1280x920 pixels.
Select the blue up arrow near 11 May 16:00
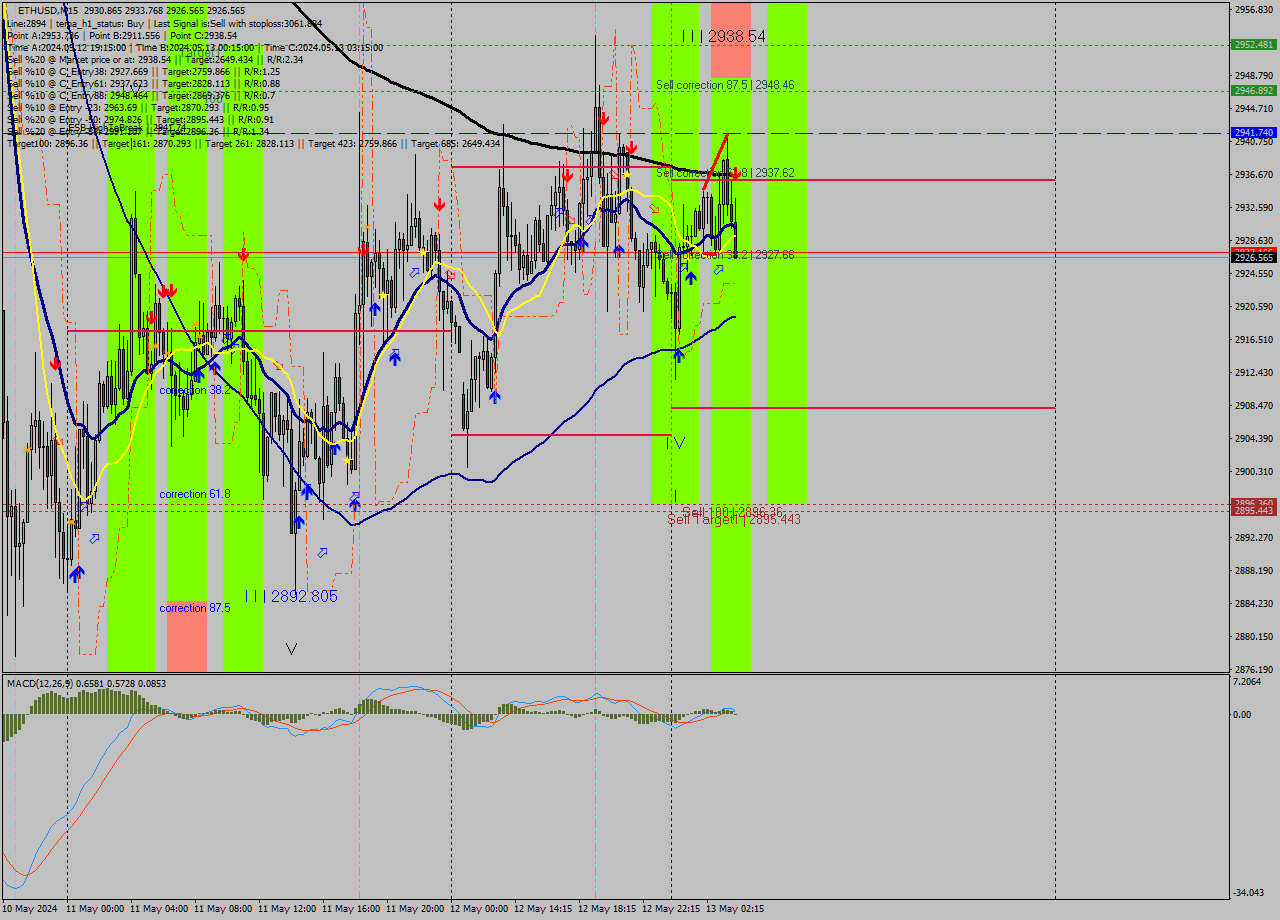click(x=375, y=310)
